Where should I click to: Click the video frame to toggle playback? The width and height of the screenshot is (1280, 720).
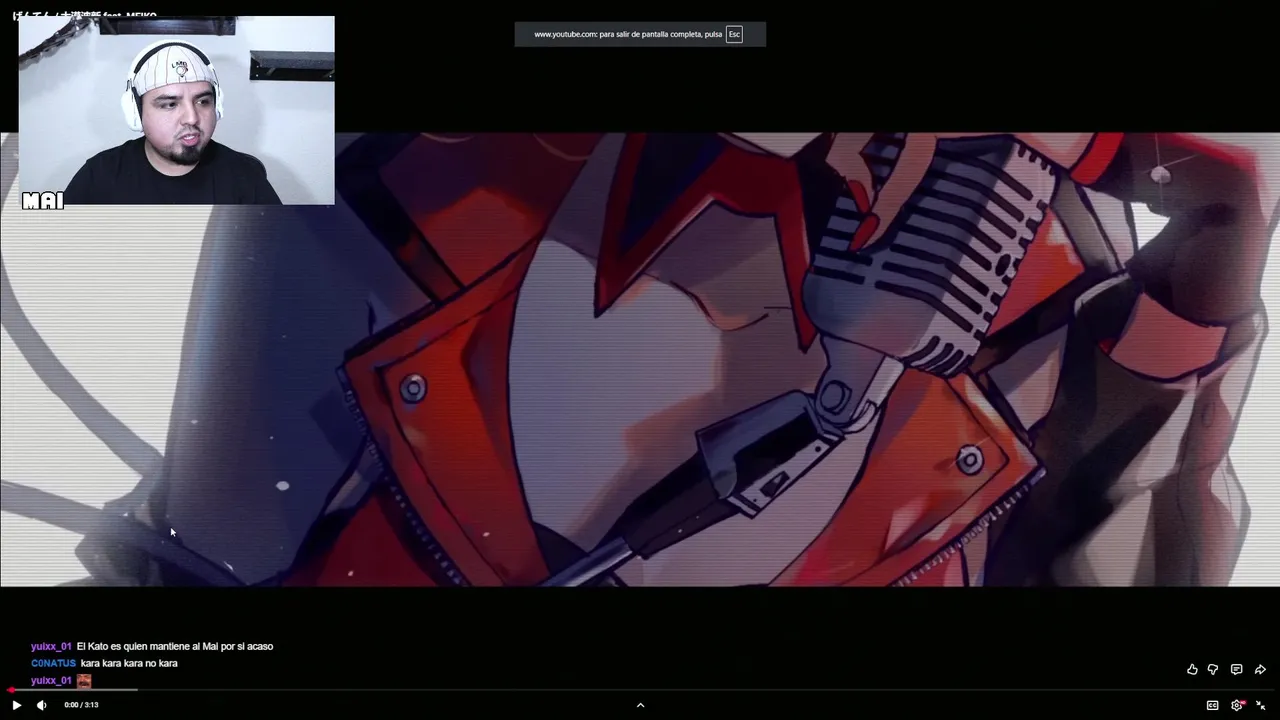point(640,360)
